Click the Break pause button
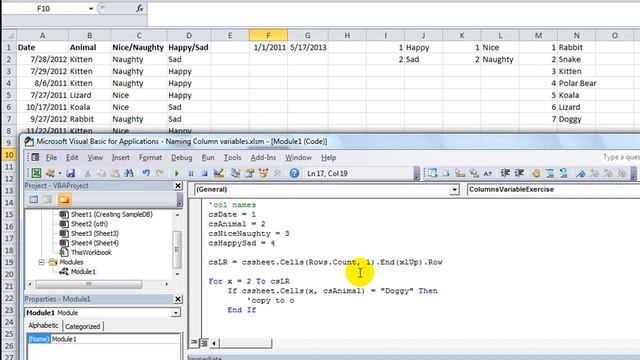Viewport: 640px width, 360px height. (191, 173)
